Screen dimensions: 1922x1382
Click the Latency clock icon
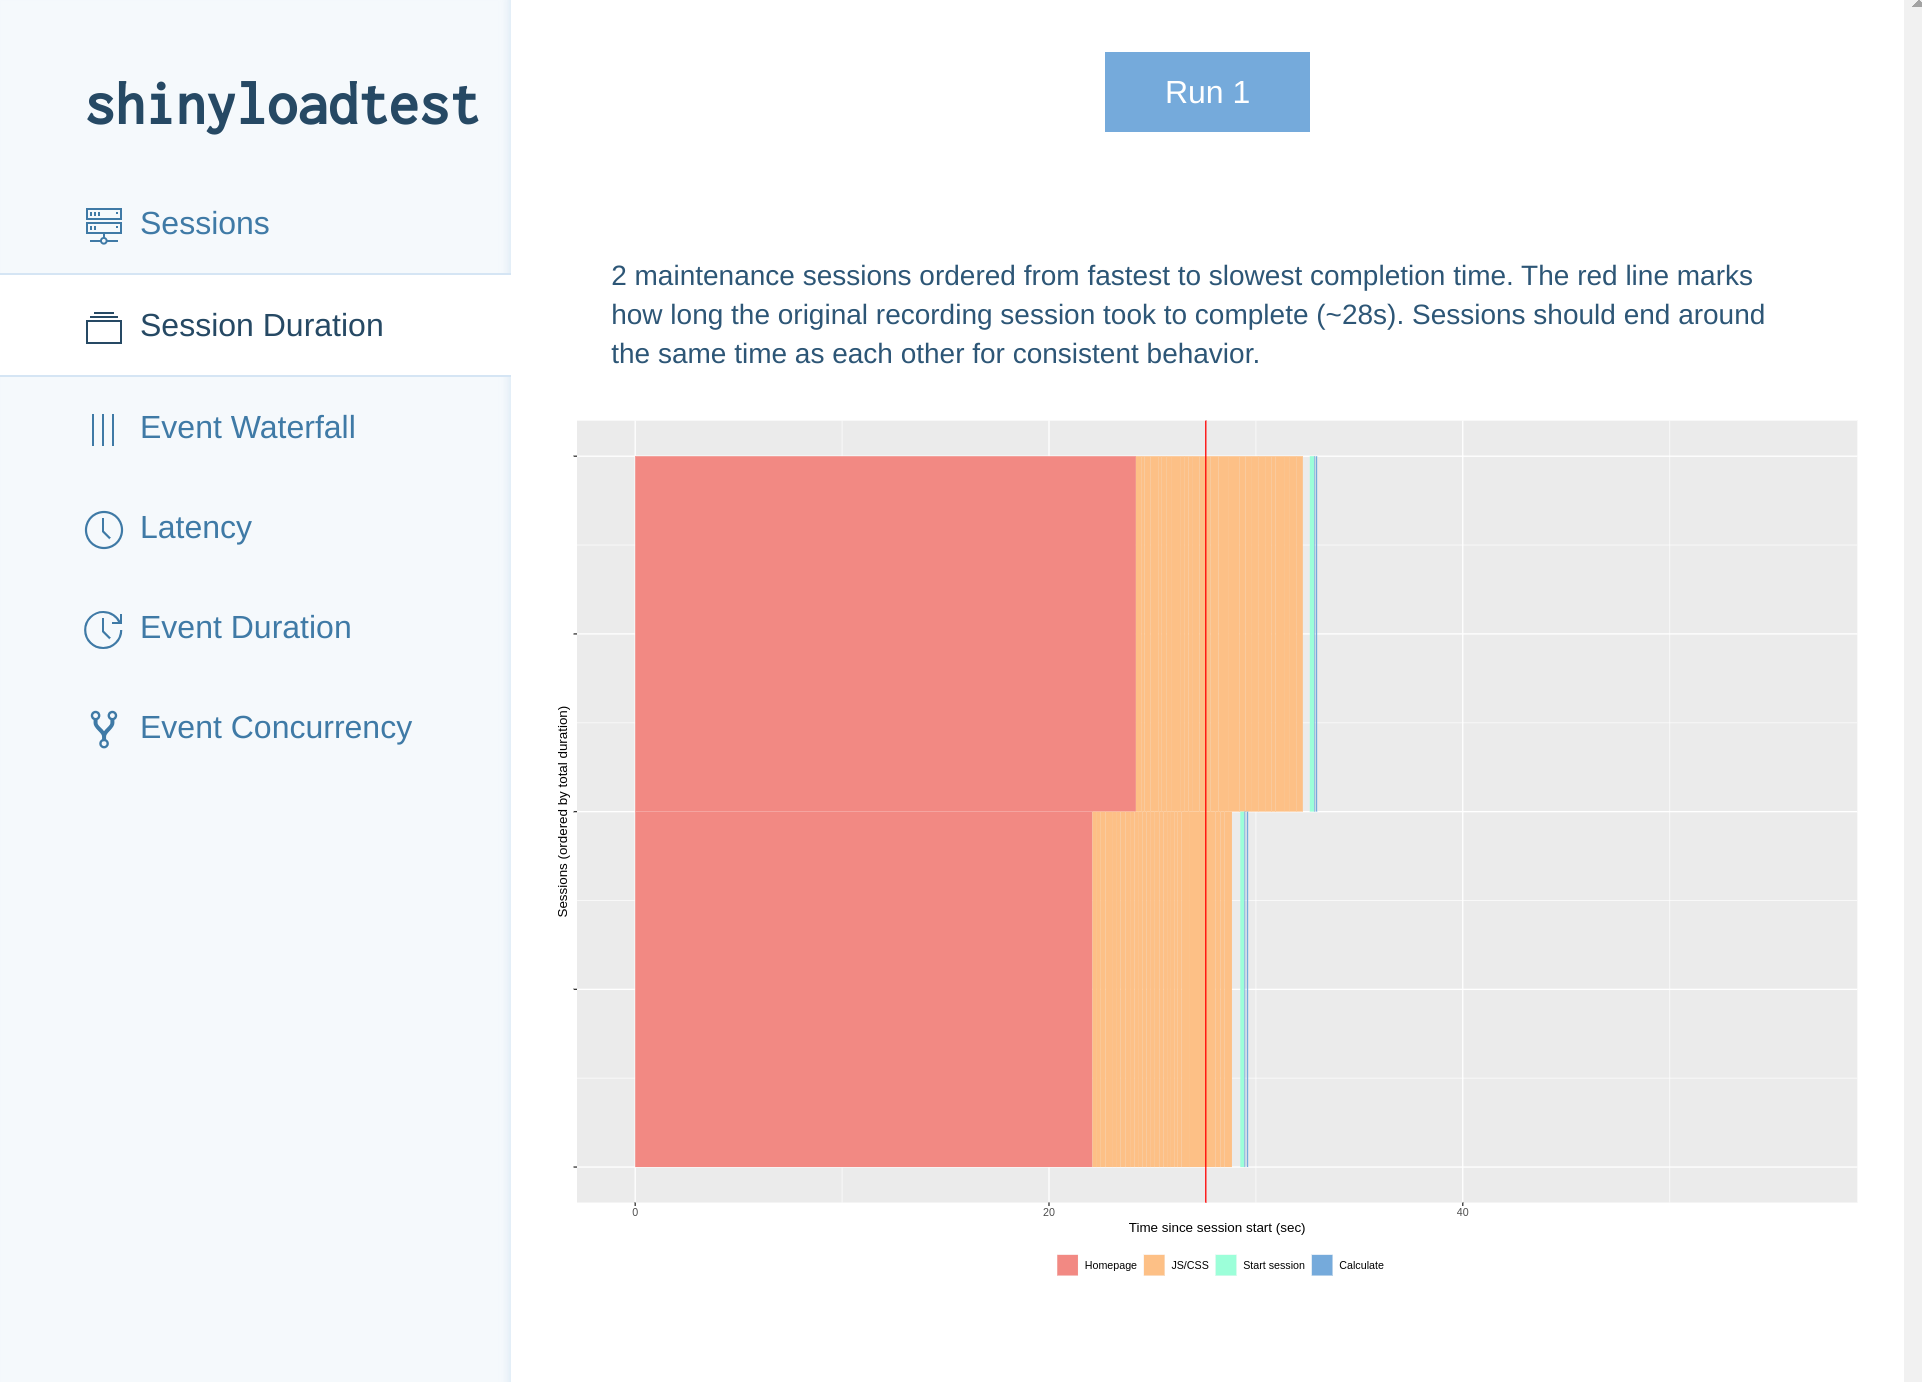[103, 529]
